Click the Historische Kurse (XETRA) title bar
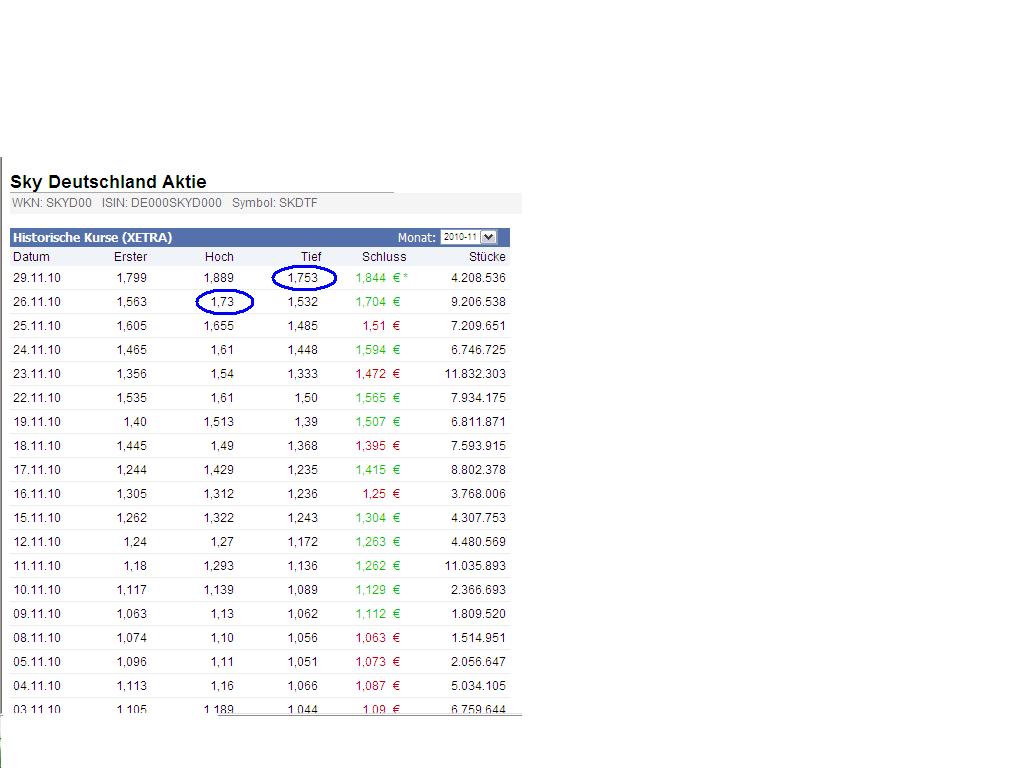This screenshot has height=768, width=1024. (92, 238)
